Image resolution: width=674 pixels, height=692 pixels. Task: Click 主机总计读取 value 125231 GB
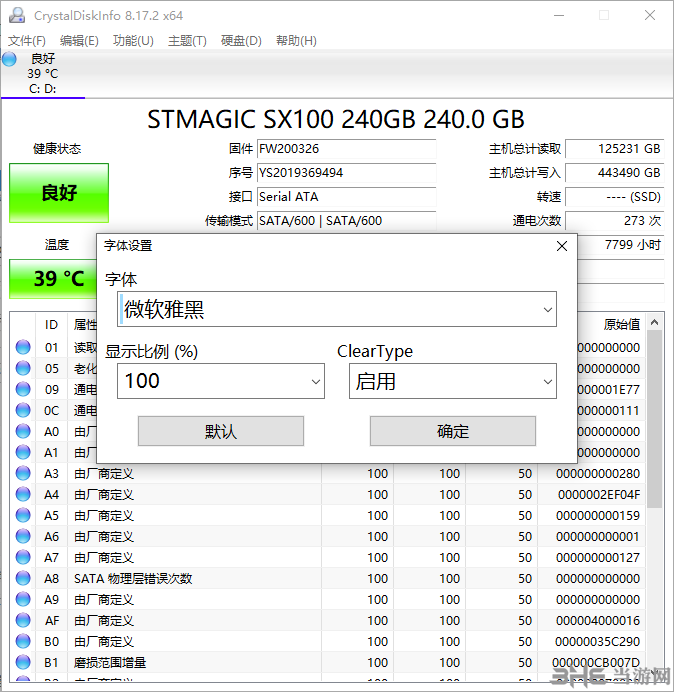[615, 149]
